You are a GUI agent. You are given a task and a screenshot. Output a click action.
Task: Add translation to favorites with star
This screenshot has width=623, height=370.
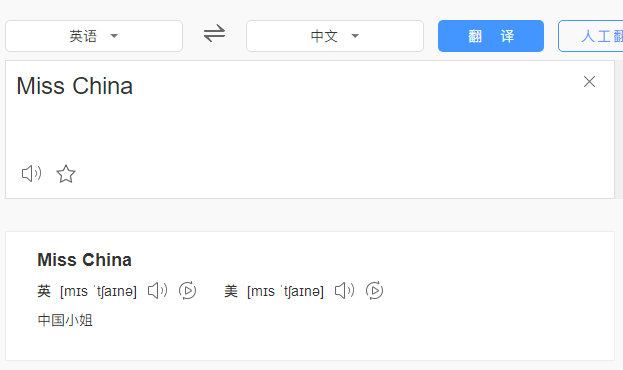(x=66, y=174)
